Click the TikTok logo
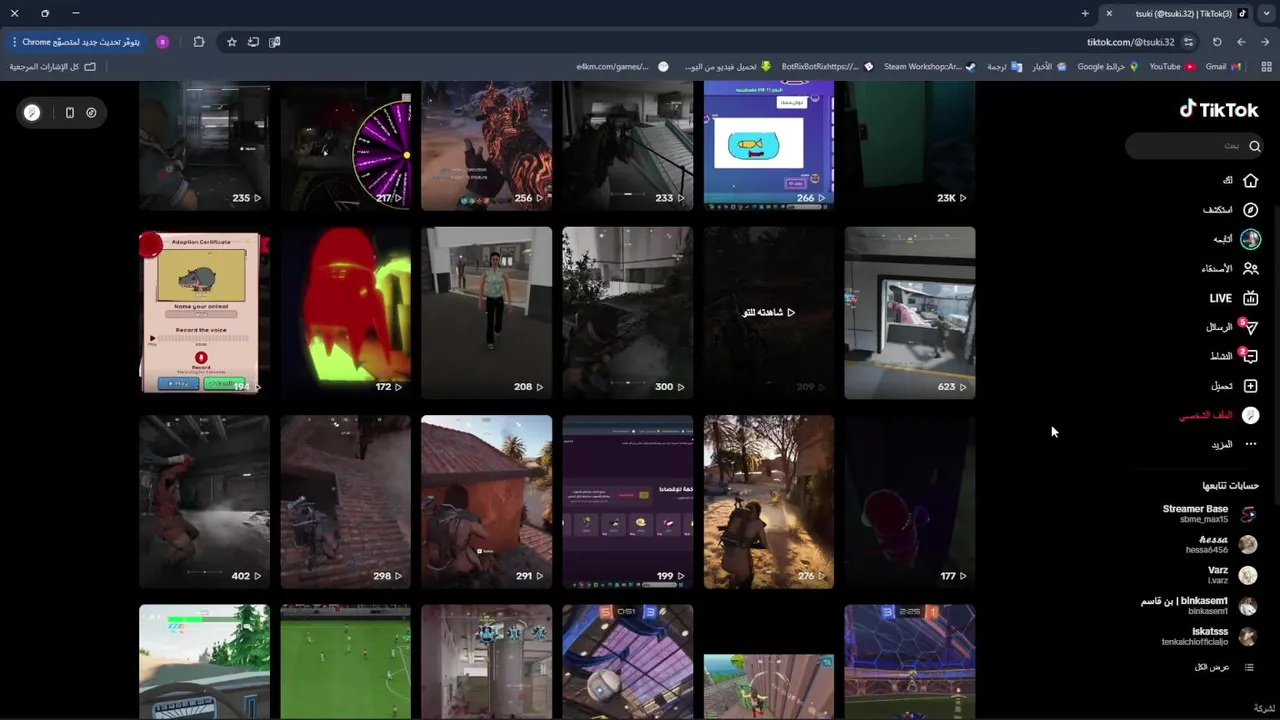This screenshot has width=1280, height=720. pyautogui.click(x=1219, y=110)
